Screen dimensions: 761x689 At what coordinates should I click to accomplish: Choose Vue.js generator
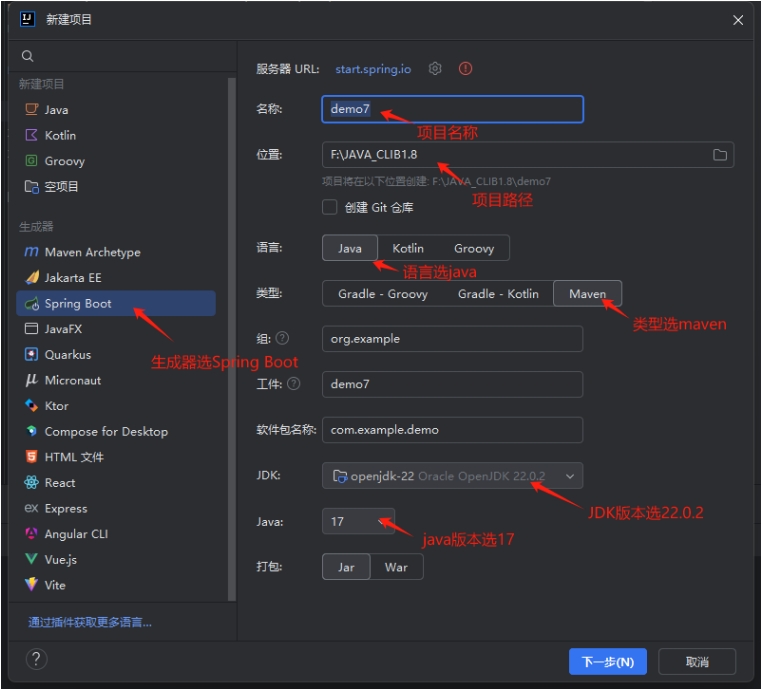point(116,559)
